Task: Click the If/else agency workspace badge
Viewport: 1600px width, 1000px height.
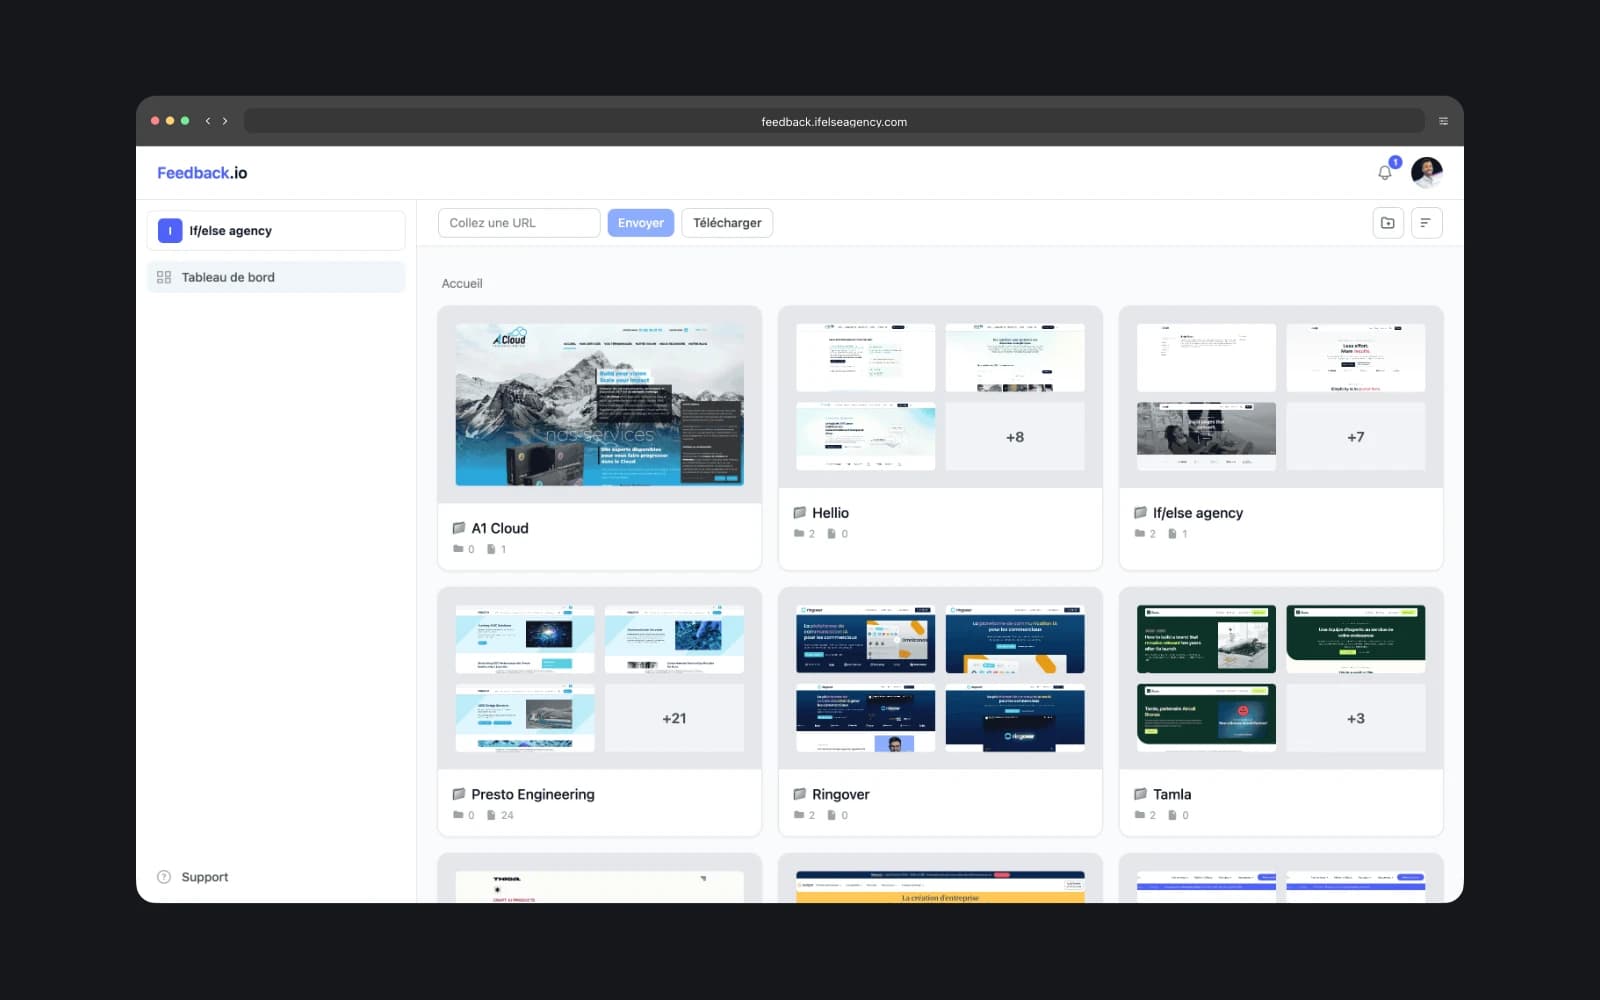Action: point(170,231)
